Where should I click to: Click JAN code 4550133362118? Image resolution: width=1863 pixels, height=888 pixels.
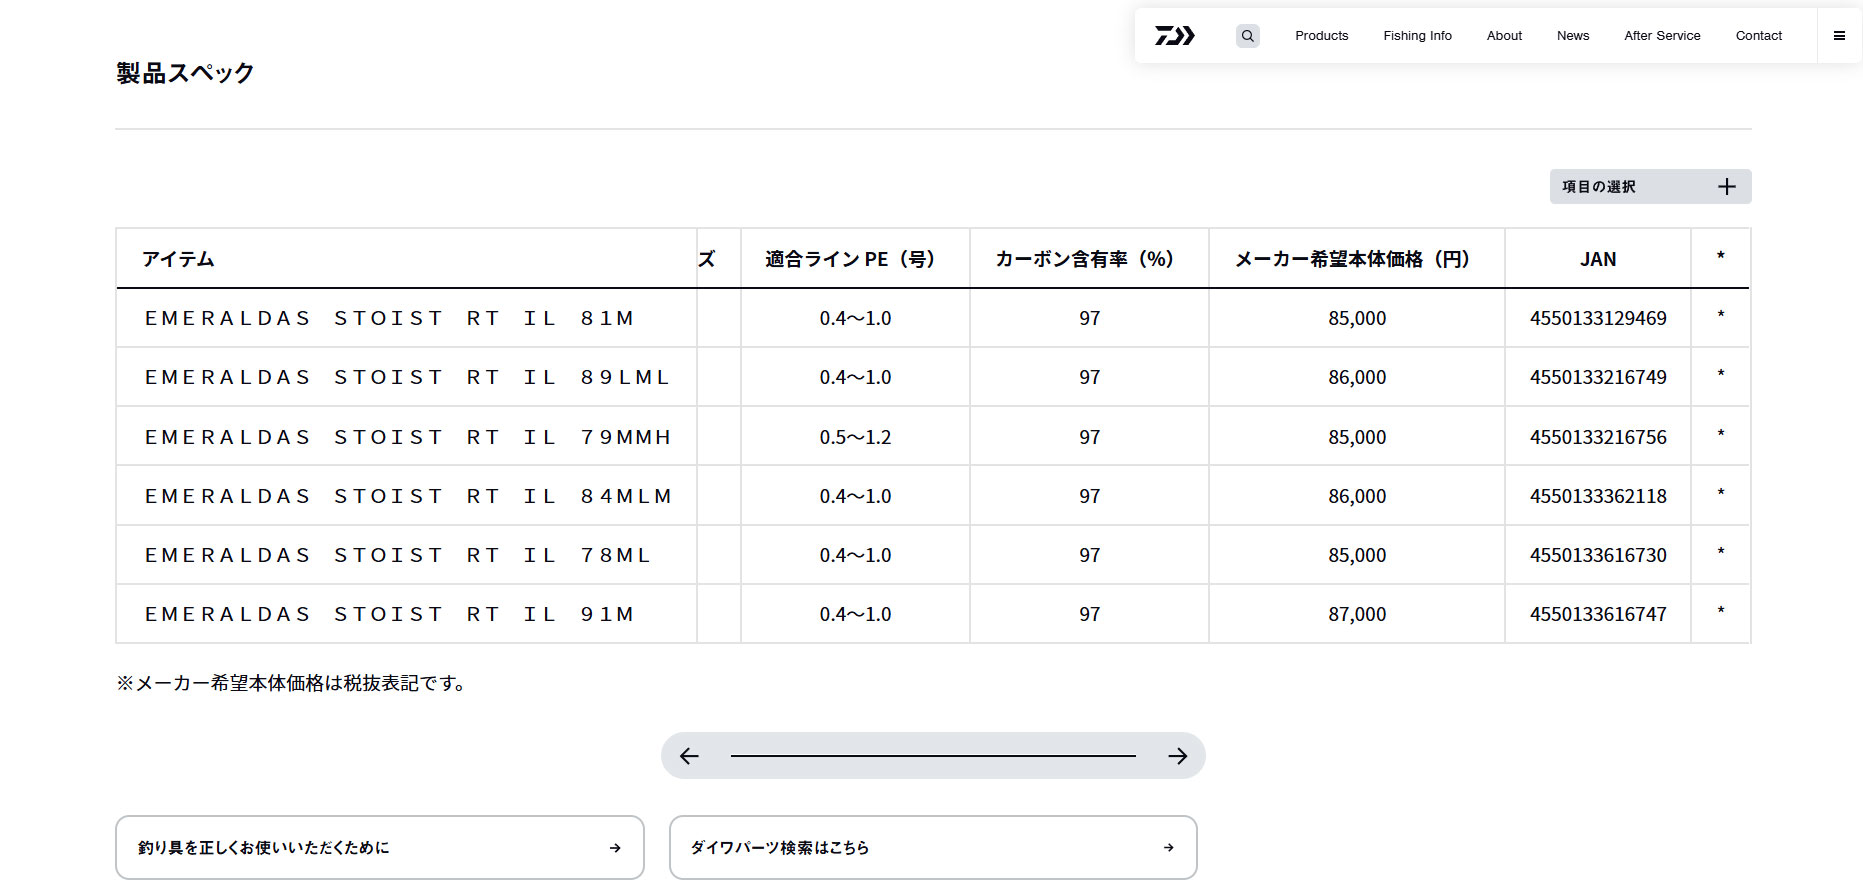(1598, 496)
